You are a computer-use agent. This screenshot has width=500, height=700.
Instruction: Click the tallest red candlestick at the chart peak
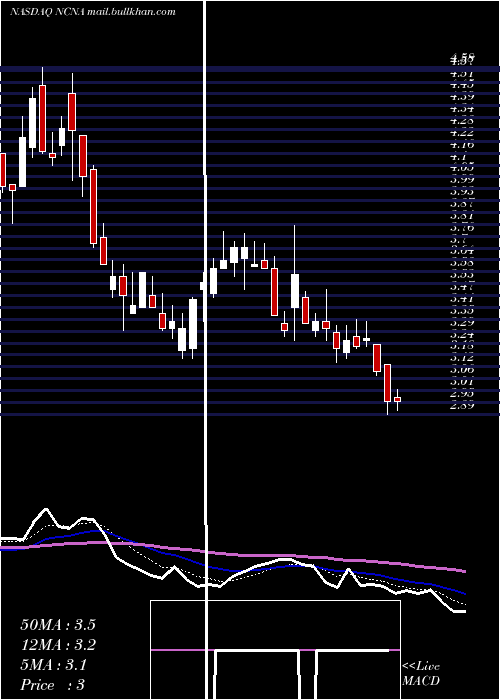(x=42, y=118)
